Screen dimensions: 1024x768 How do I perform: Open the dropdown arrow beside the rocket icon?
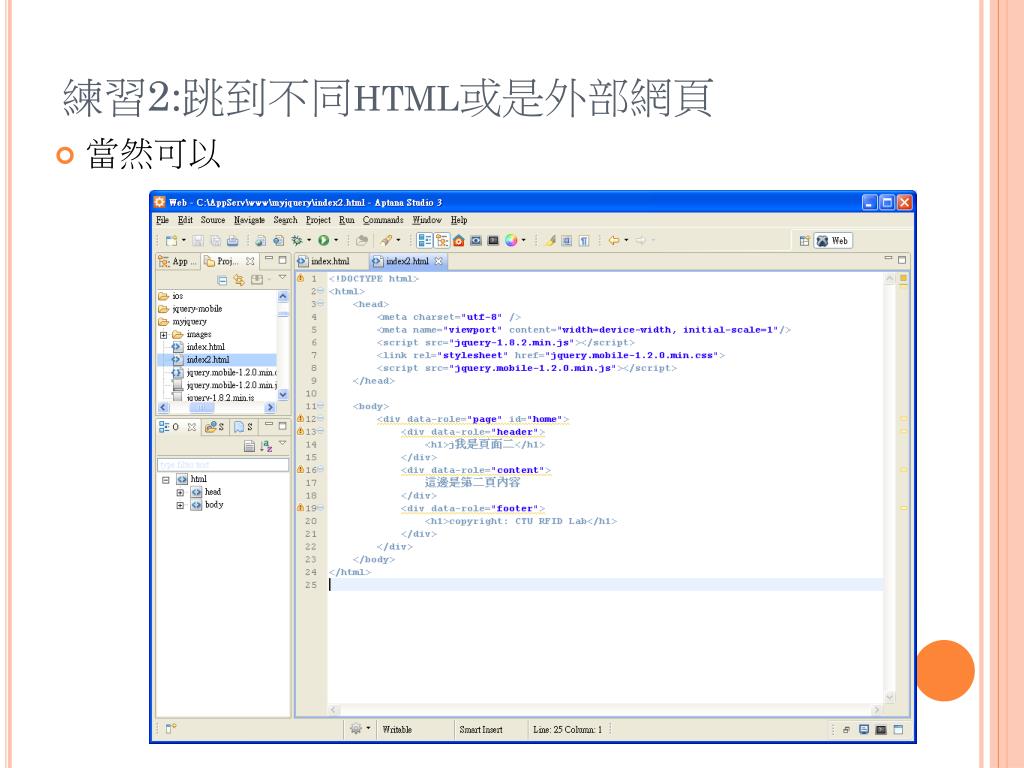[398, 240]
